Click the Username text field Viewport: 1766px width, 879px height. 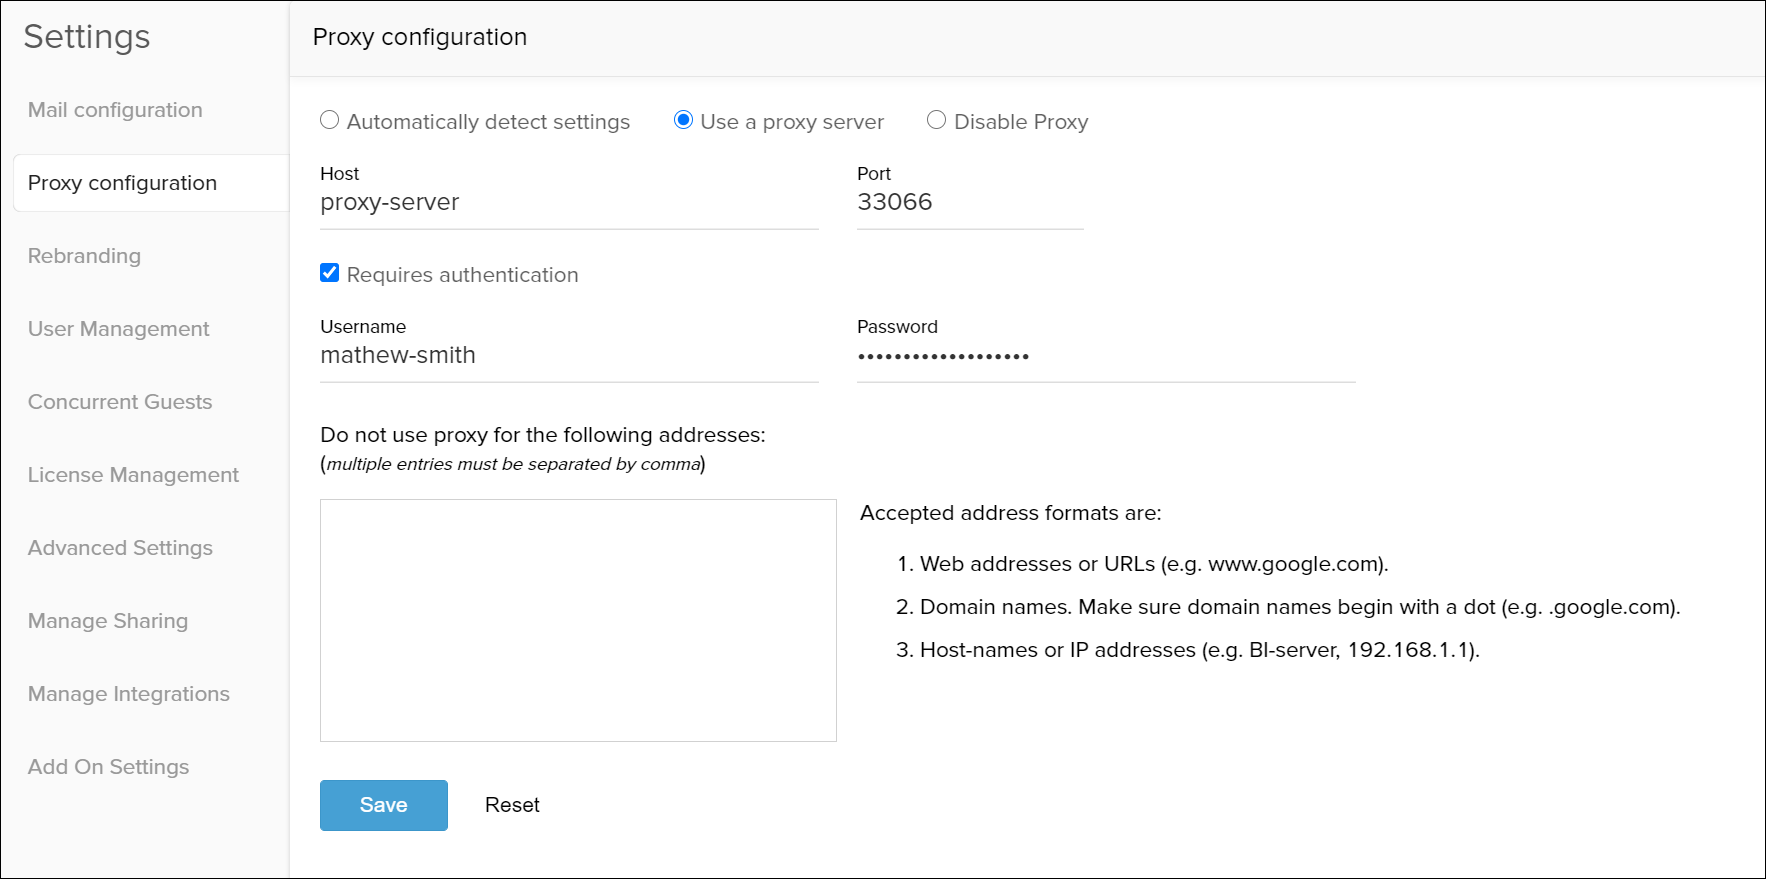pos(568,356)
